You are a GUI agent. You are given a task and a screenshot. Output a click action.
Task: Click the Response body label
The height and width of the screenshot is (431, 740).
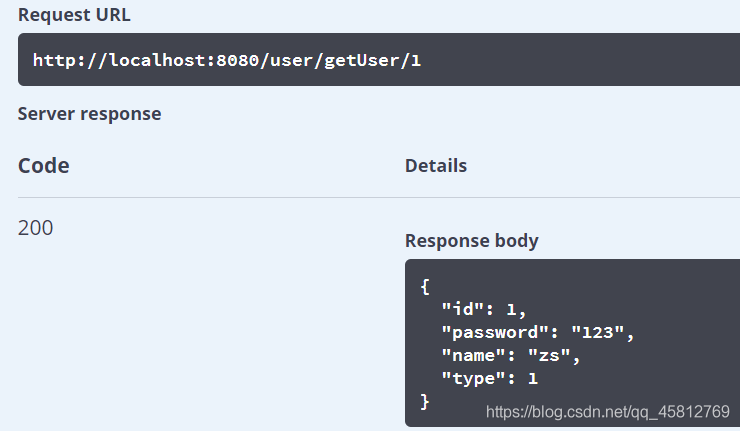[472, 241]
